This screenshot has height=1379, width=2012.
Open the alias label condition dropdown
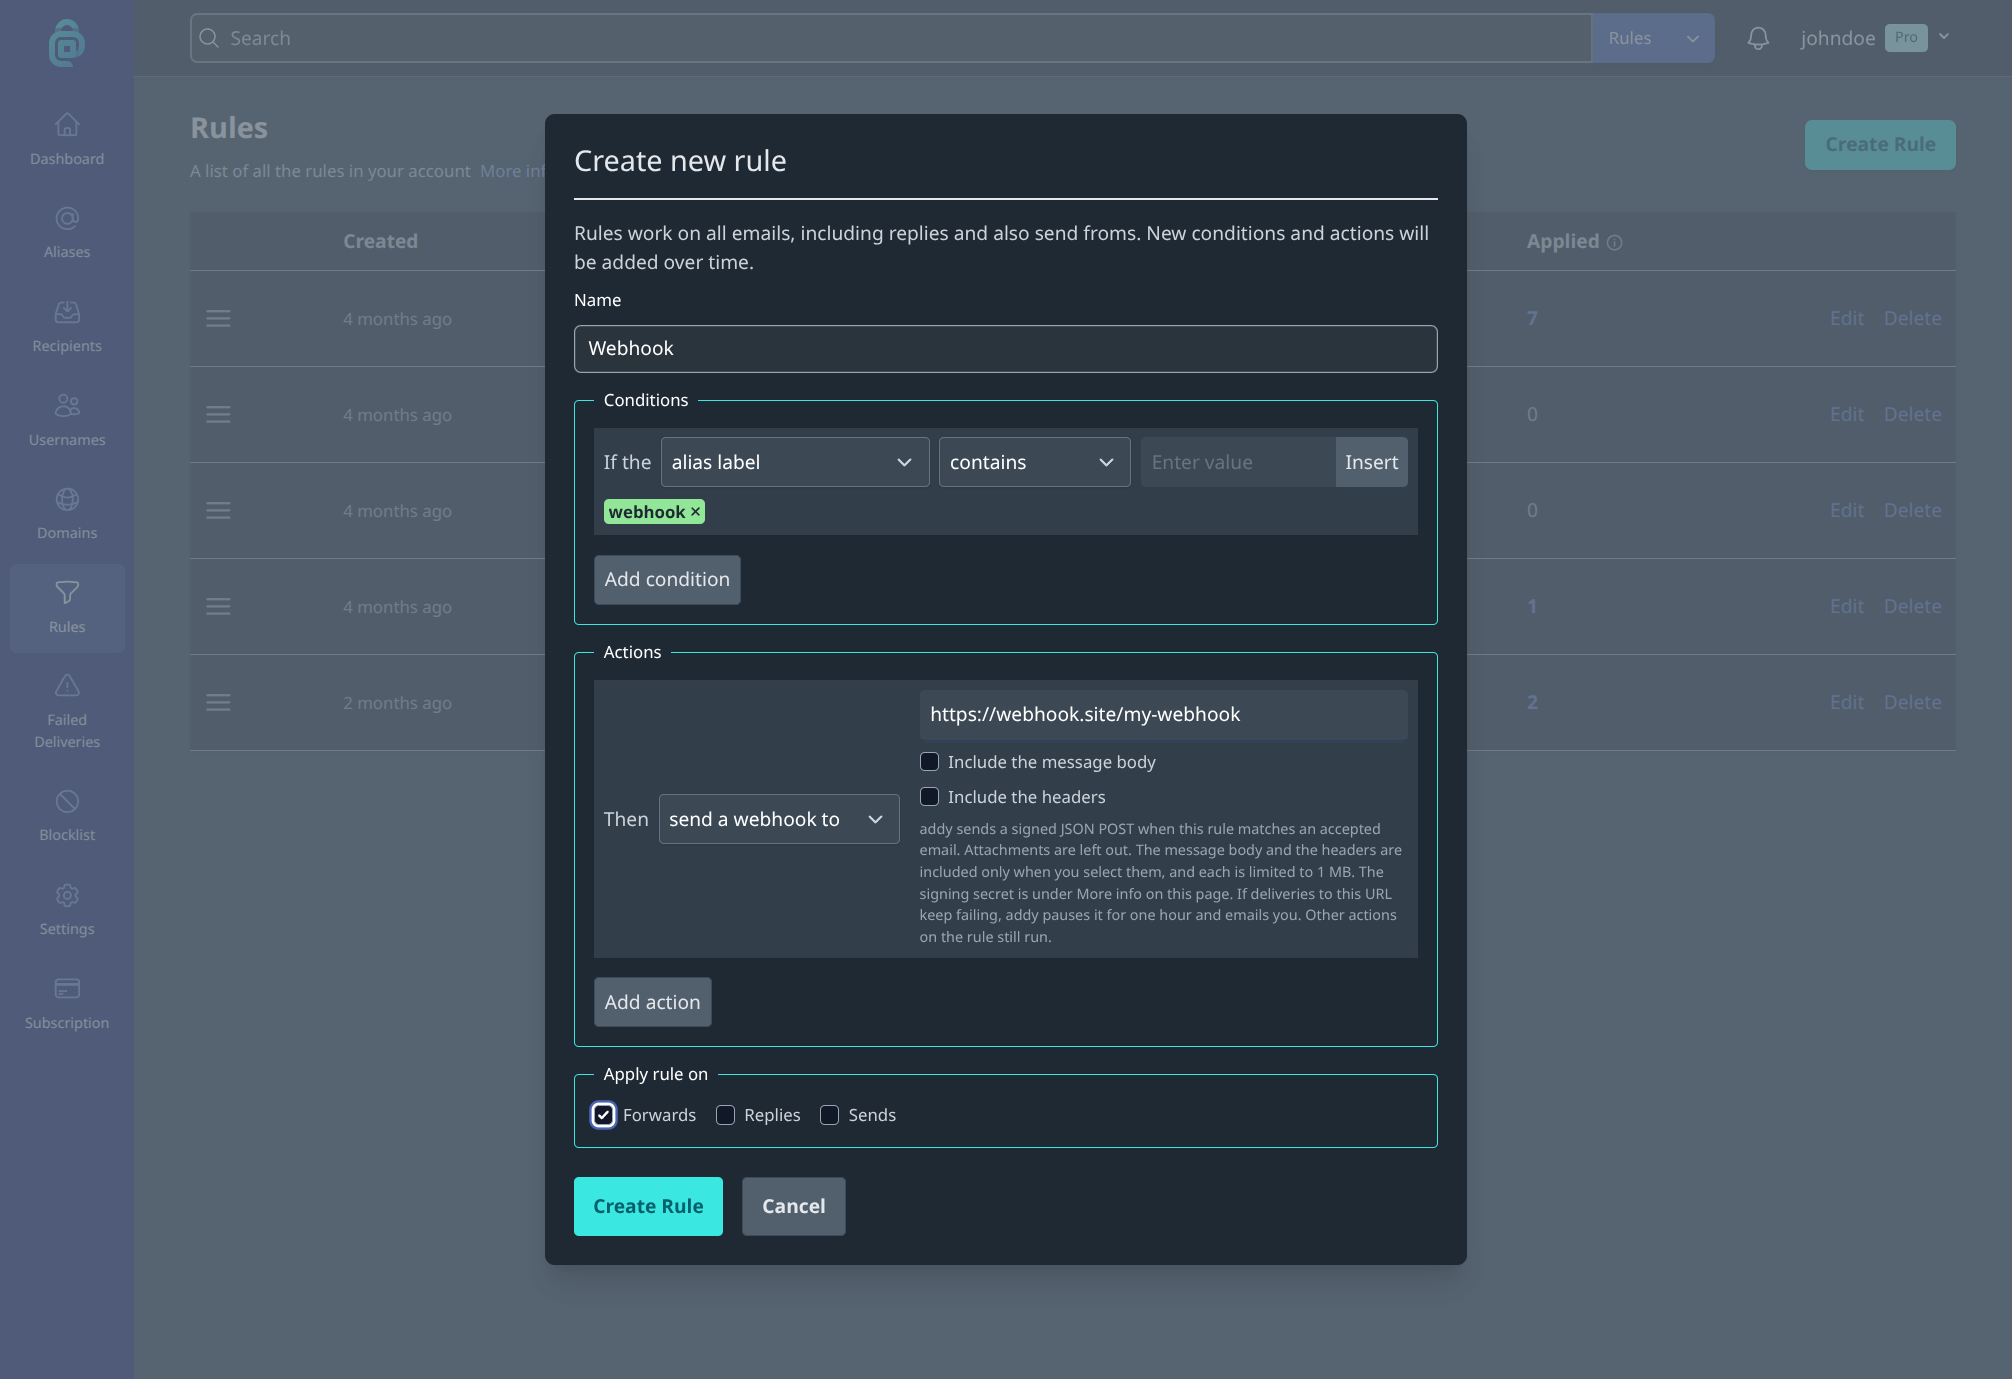795,462
